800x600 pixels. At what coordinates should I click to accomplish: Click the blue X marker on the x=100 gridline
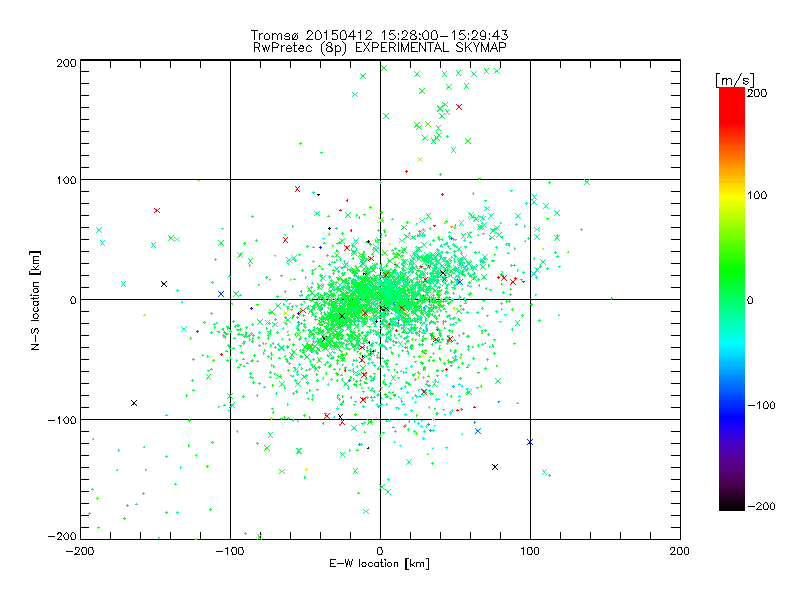coord(530,442)
